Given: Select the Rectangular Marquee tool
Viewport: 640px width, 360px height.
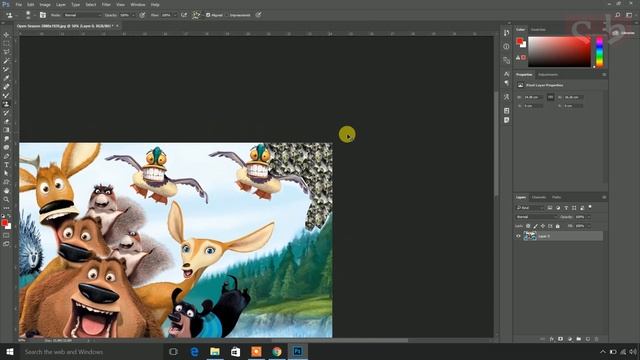Looking at the screenshot, I should [x=6, y=43].
